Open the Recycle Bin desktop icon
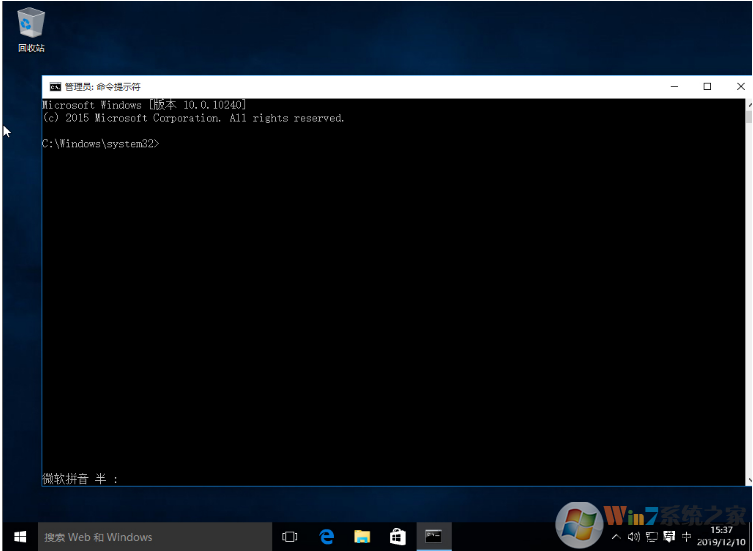Viewport: 753px width, 551px height. click(31, 28)
